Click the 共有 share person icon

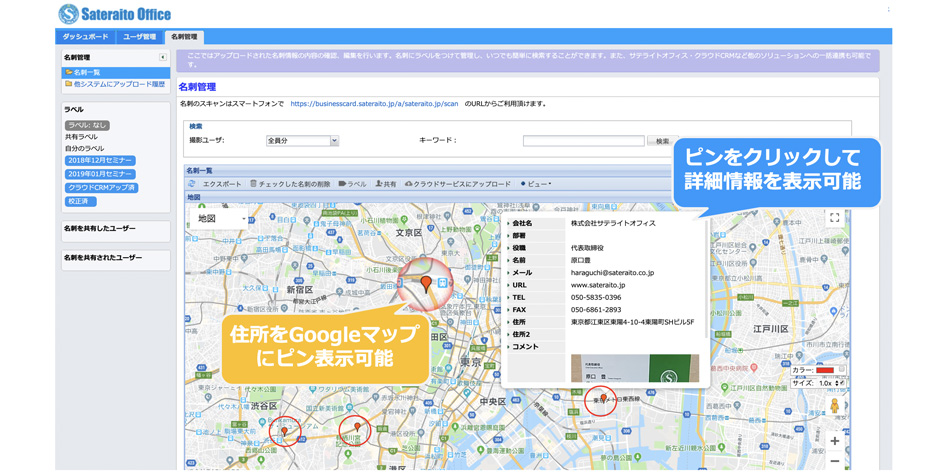(378, 184)
